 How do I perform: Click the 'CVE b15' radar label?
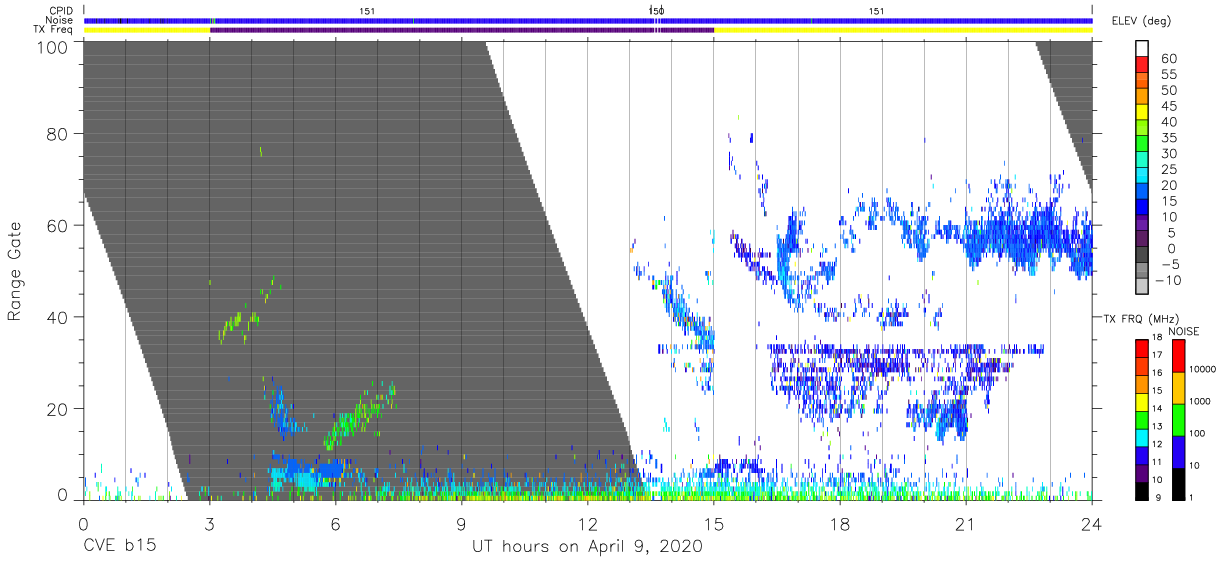pyautogui.click(x=119, y=547)
